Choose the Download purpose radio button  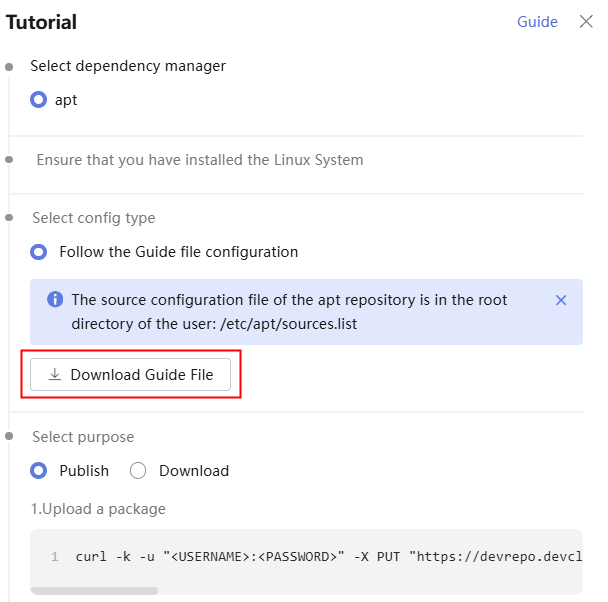coord(138,471)
